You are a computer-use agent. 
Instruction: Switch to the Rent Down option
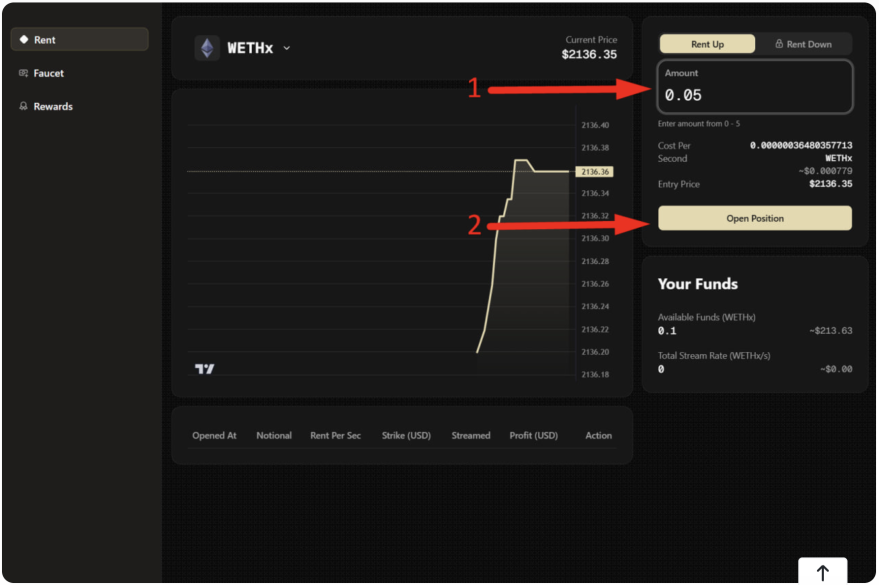803,44
